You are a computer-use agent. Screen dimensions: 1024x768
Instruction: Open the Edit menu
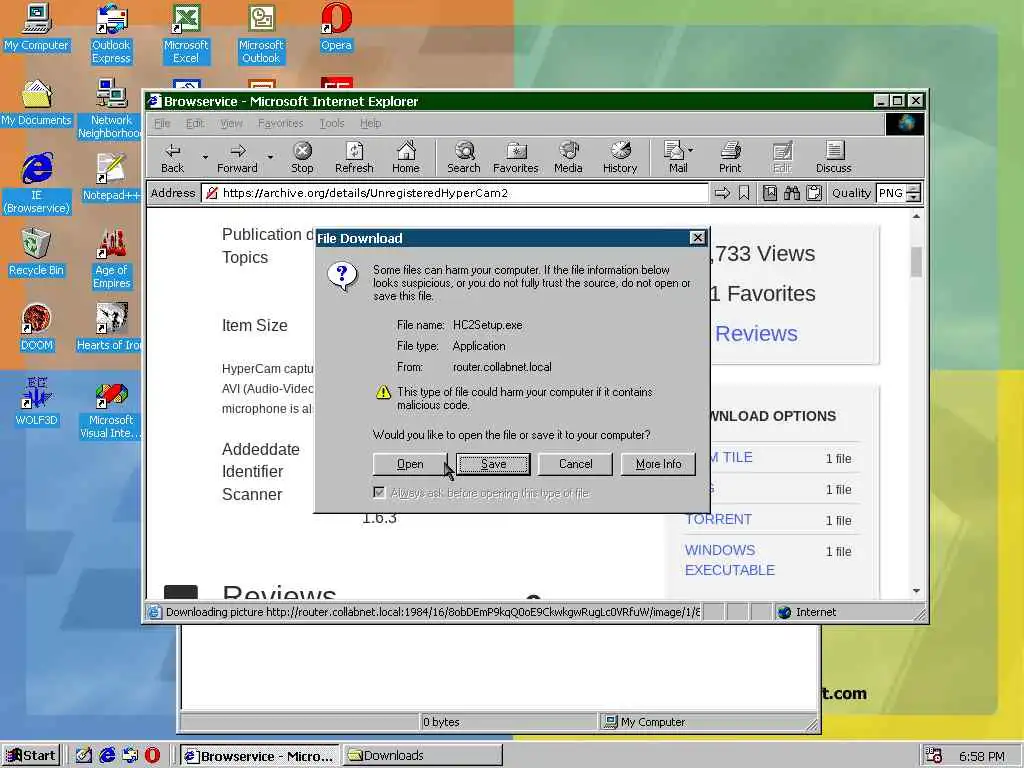(195, 123)
